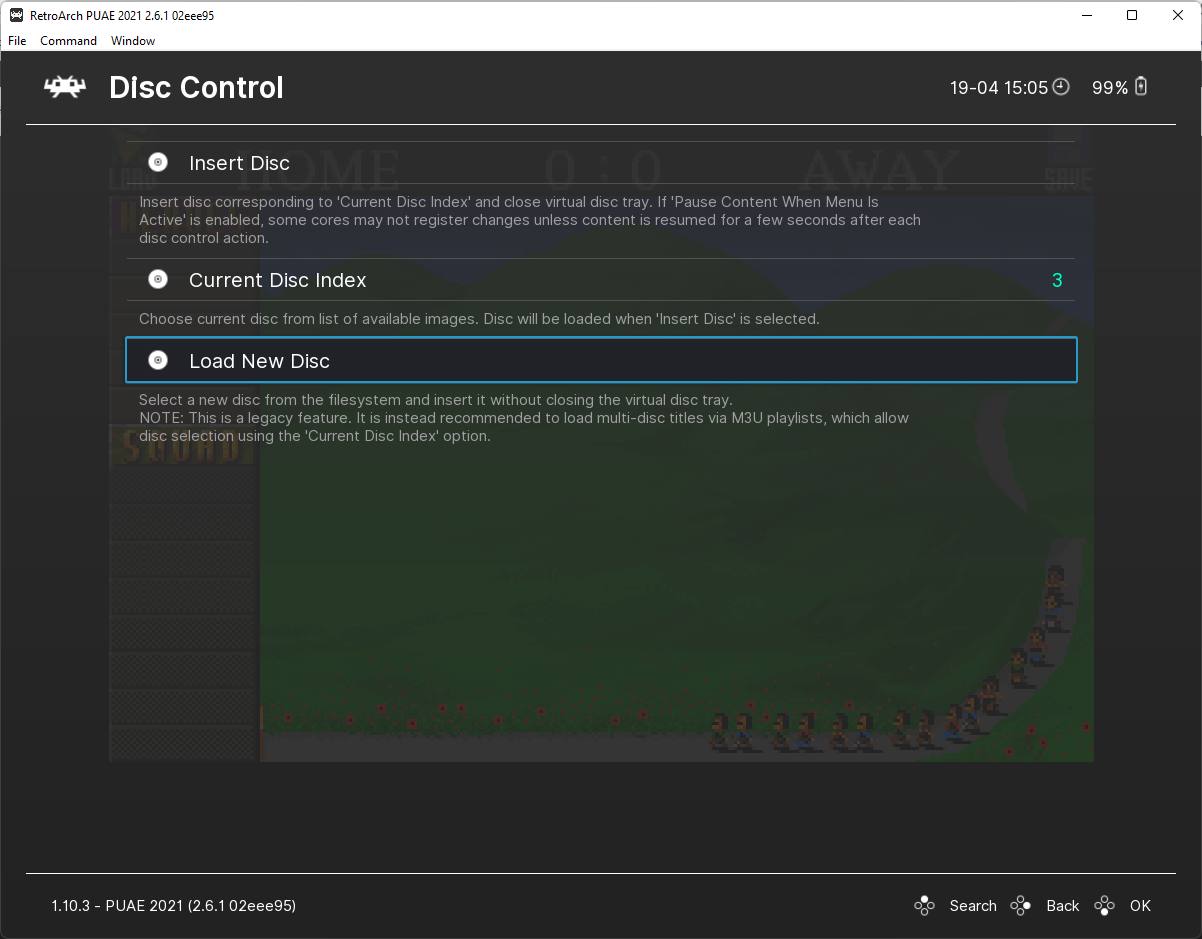Image resolution: width=1202 pixels, height=939 pixels.
Task: Click the disc index value 3
Action: pos(1057,281)
